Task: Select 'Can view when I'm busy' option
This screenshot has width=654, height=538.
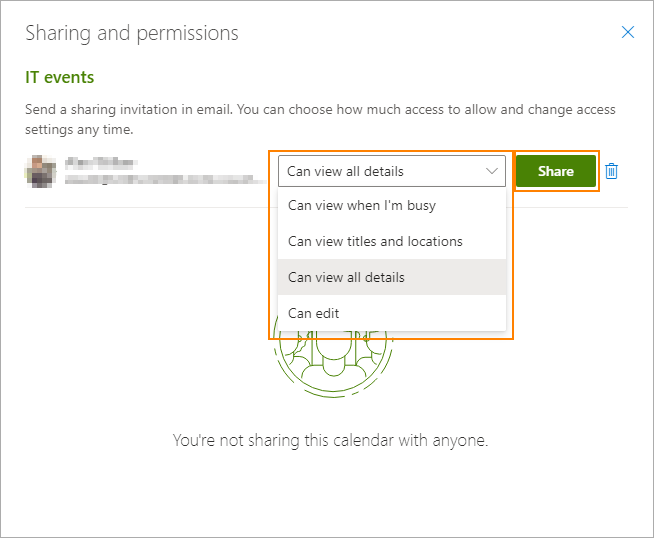Action: 362,206
